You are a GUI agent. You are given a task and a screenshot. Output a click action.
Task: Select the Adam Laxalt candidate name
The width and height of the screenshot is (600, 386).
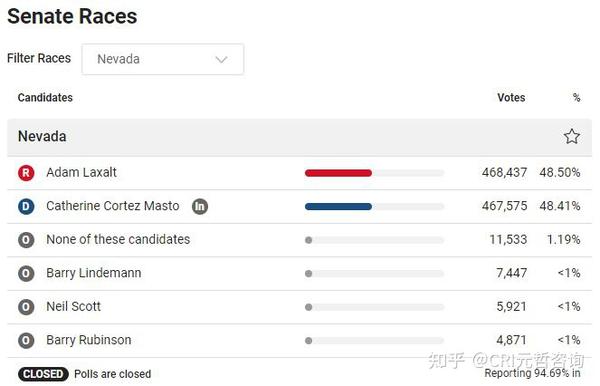(x=81, y=173)
